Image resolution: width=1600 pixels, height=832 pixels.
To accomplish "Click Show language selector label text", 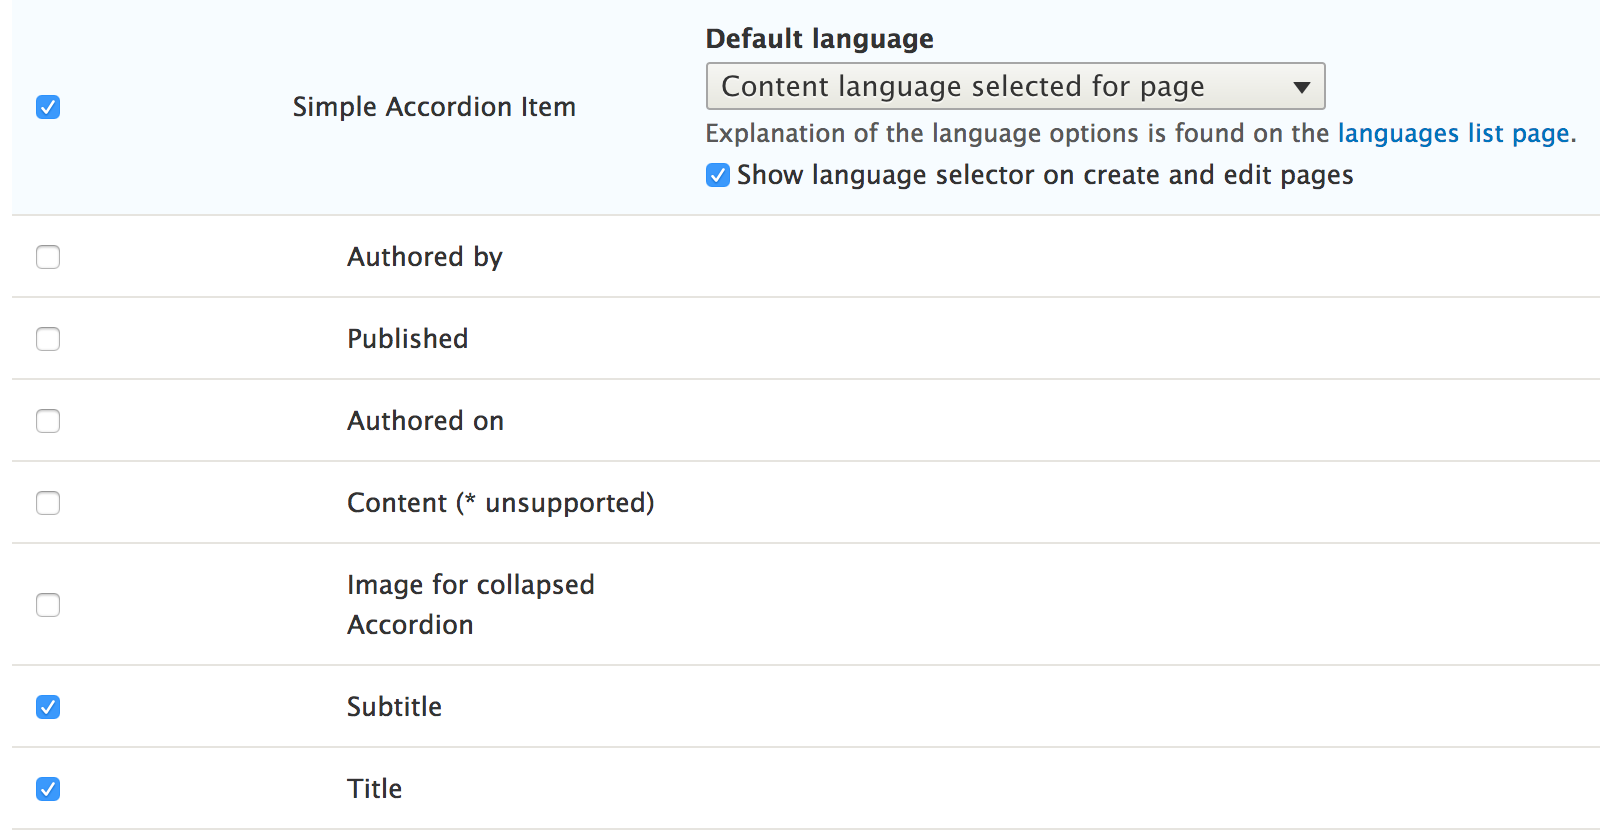I will [x=1045, y=175].
